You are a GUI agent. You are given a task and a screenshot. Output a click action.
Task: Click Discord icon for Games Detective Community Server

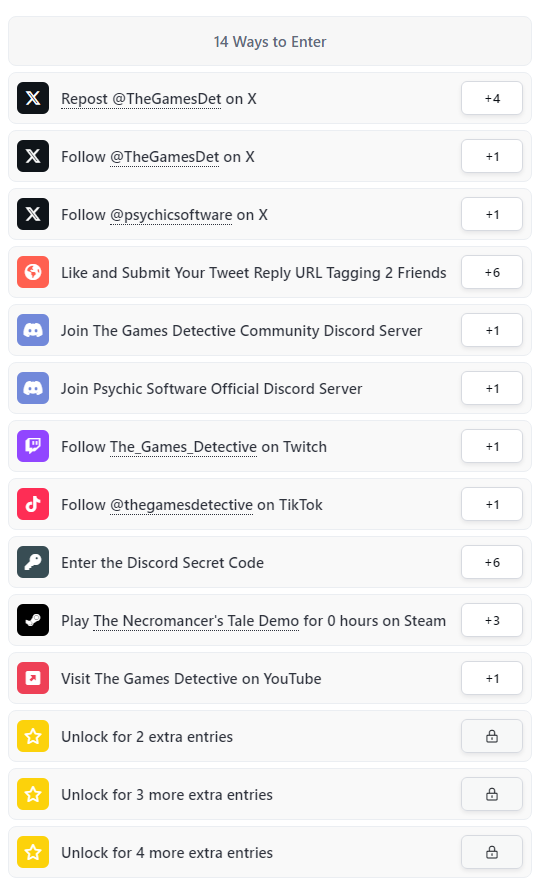tap(33, 330)
